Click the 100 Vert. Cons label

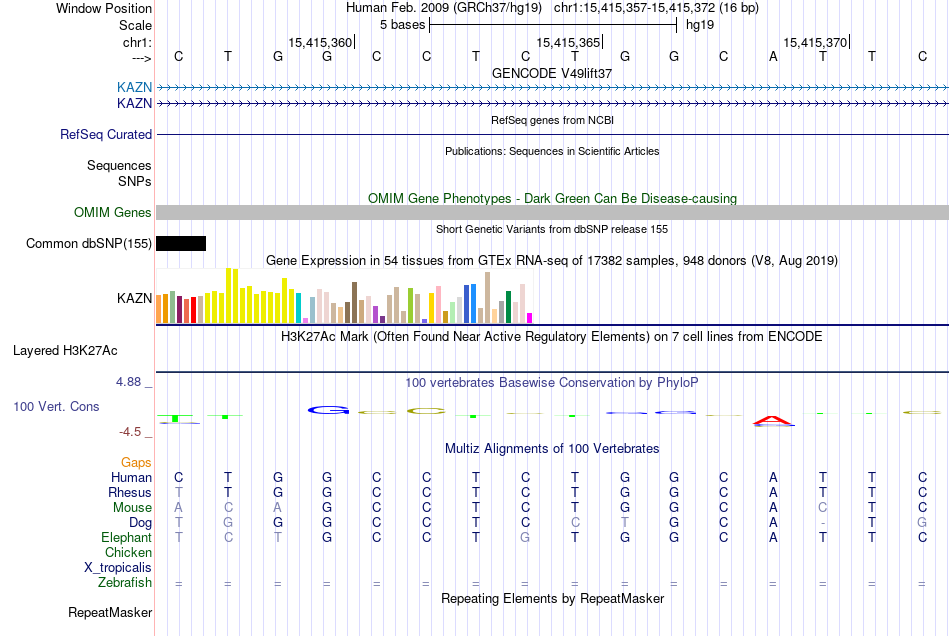(56, 406)
